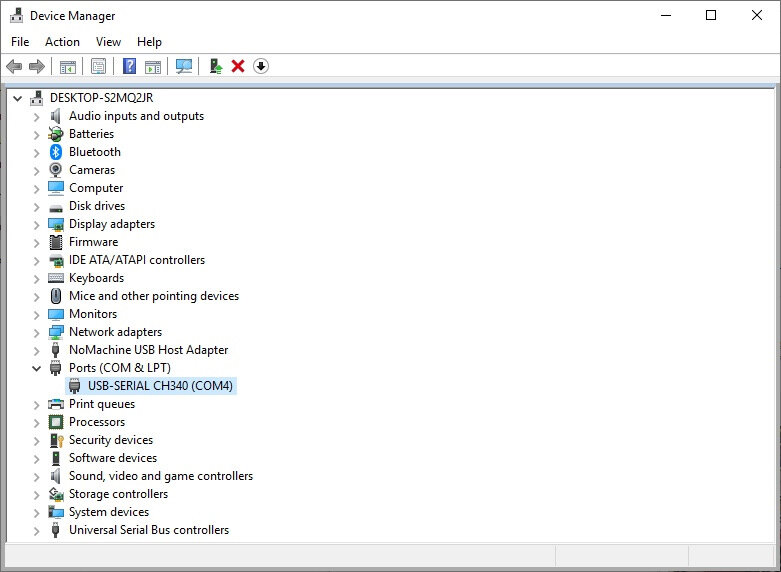Screen dimensions: 781x572
Task: Expand the Monitors category
Action: pyautogui.click(x=36, y=315)
